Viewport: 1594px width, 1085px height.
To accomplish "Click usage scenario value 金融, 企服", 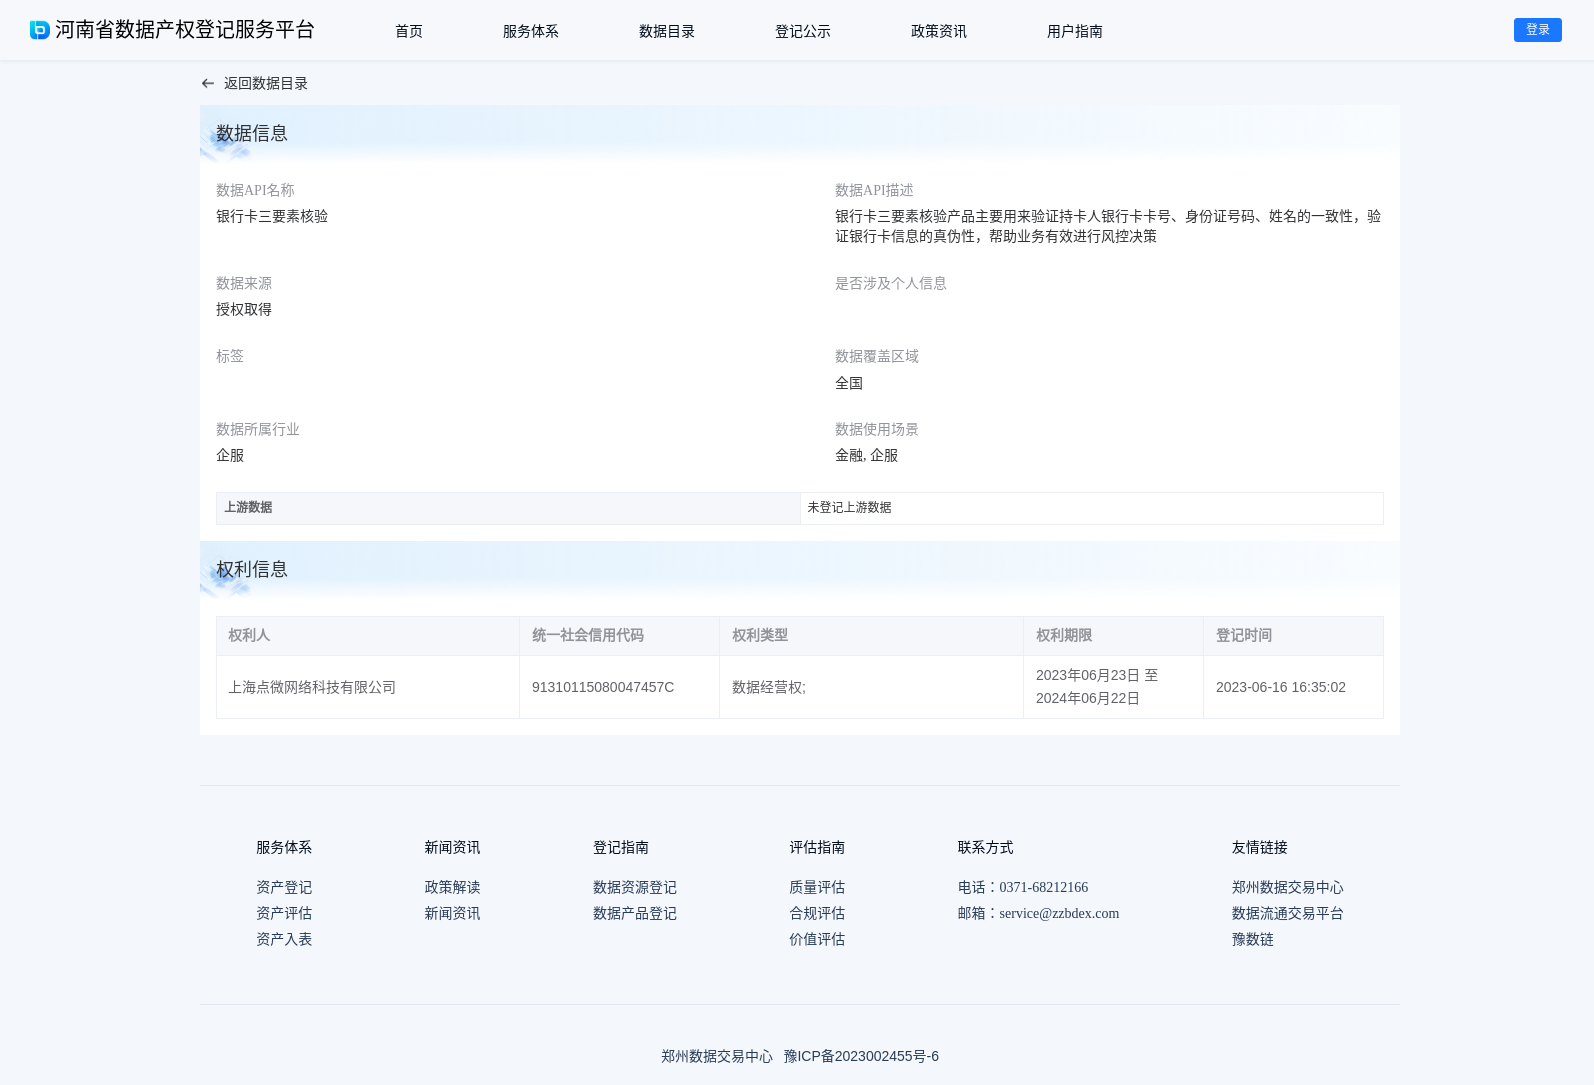I will point(867,455).
